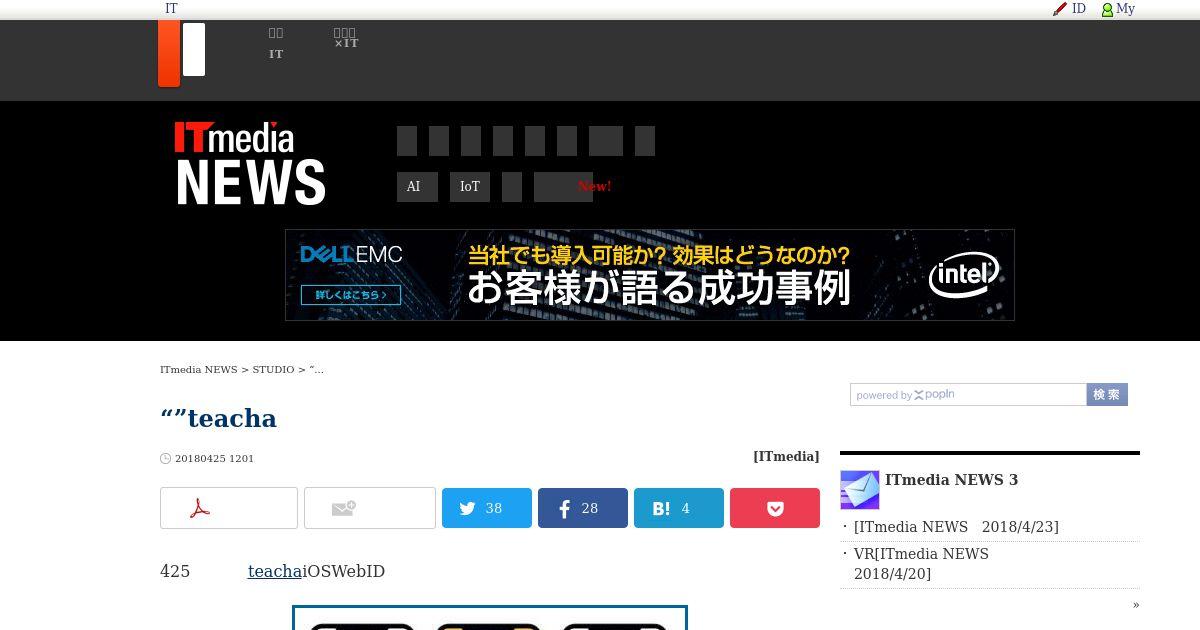This screenshot has width=1200, height=630.
Task: Click the Dell EMC details button in banner
Action: 351,295
